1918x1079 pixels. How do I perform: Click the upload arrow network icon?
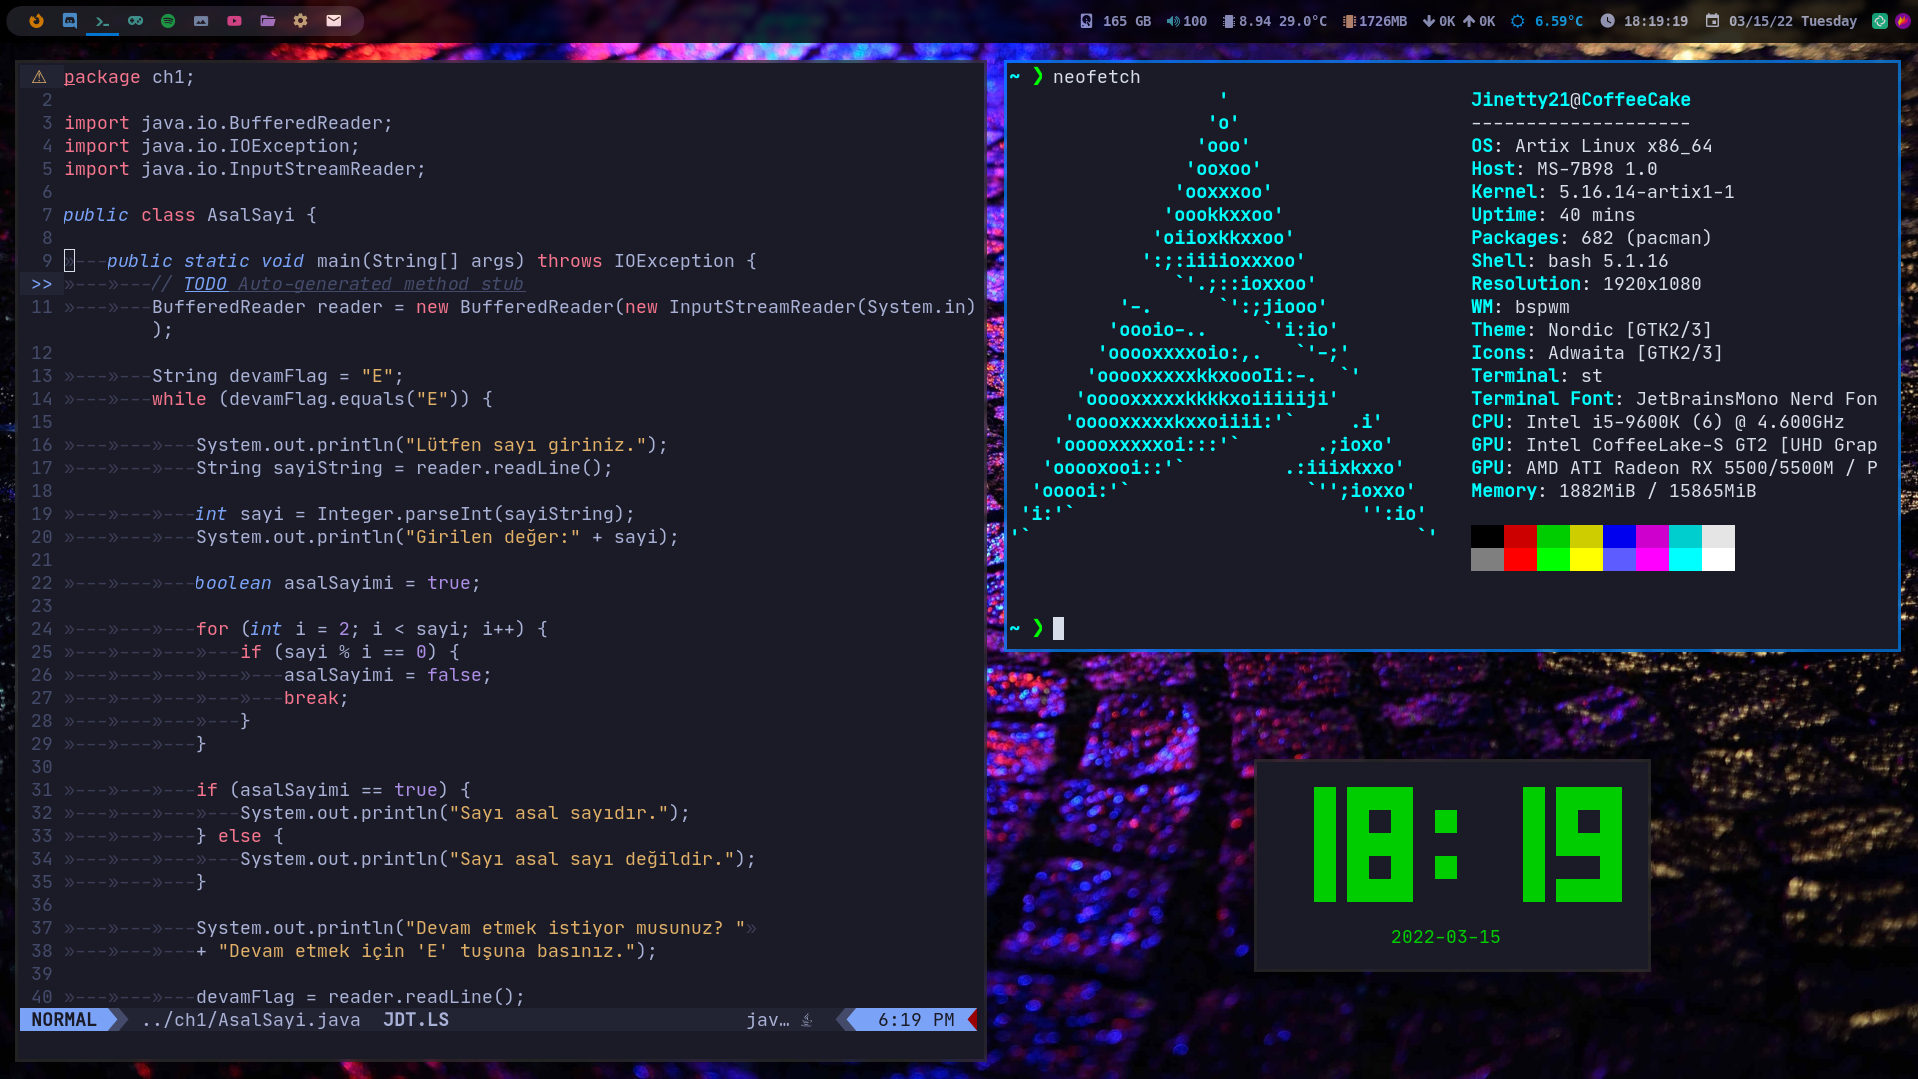[x=1468, y=21]
